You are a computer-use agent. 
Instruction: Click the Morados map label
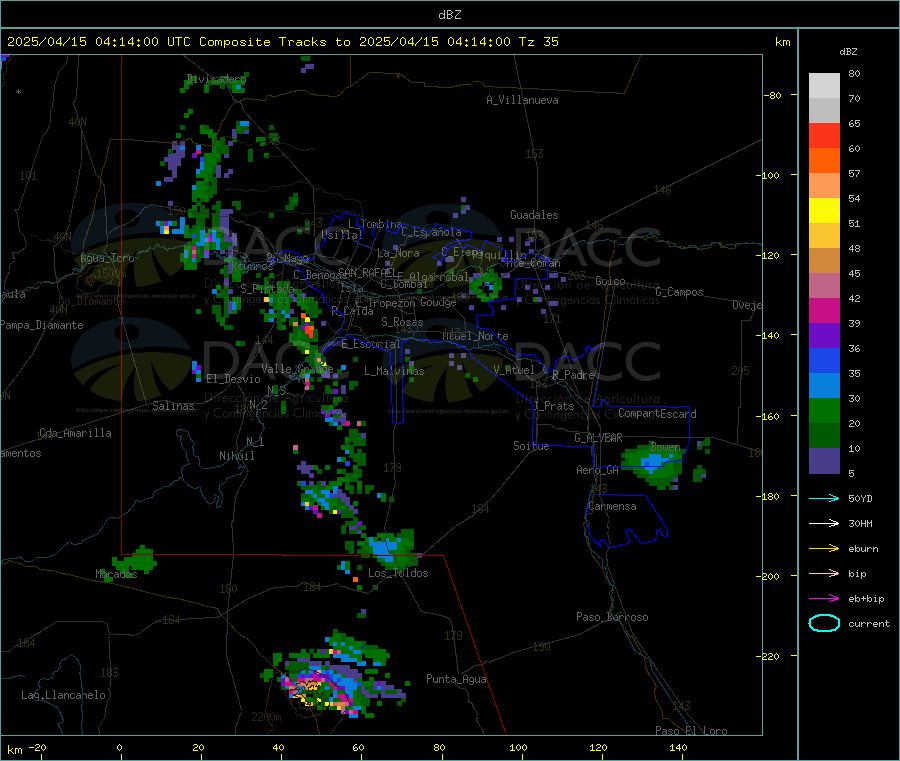[117, 574]
